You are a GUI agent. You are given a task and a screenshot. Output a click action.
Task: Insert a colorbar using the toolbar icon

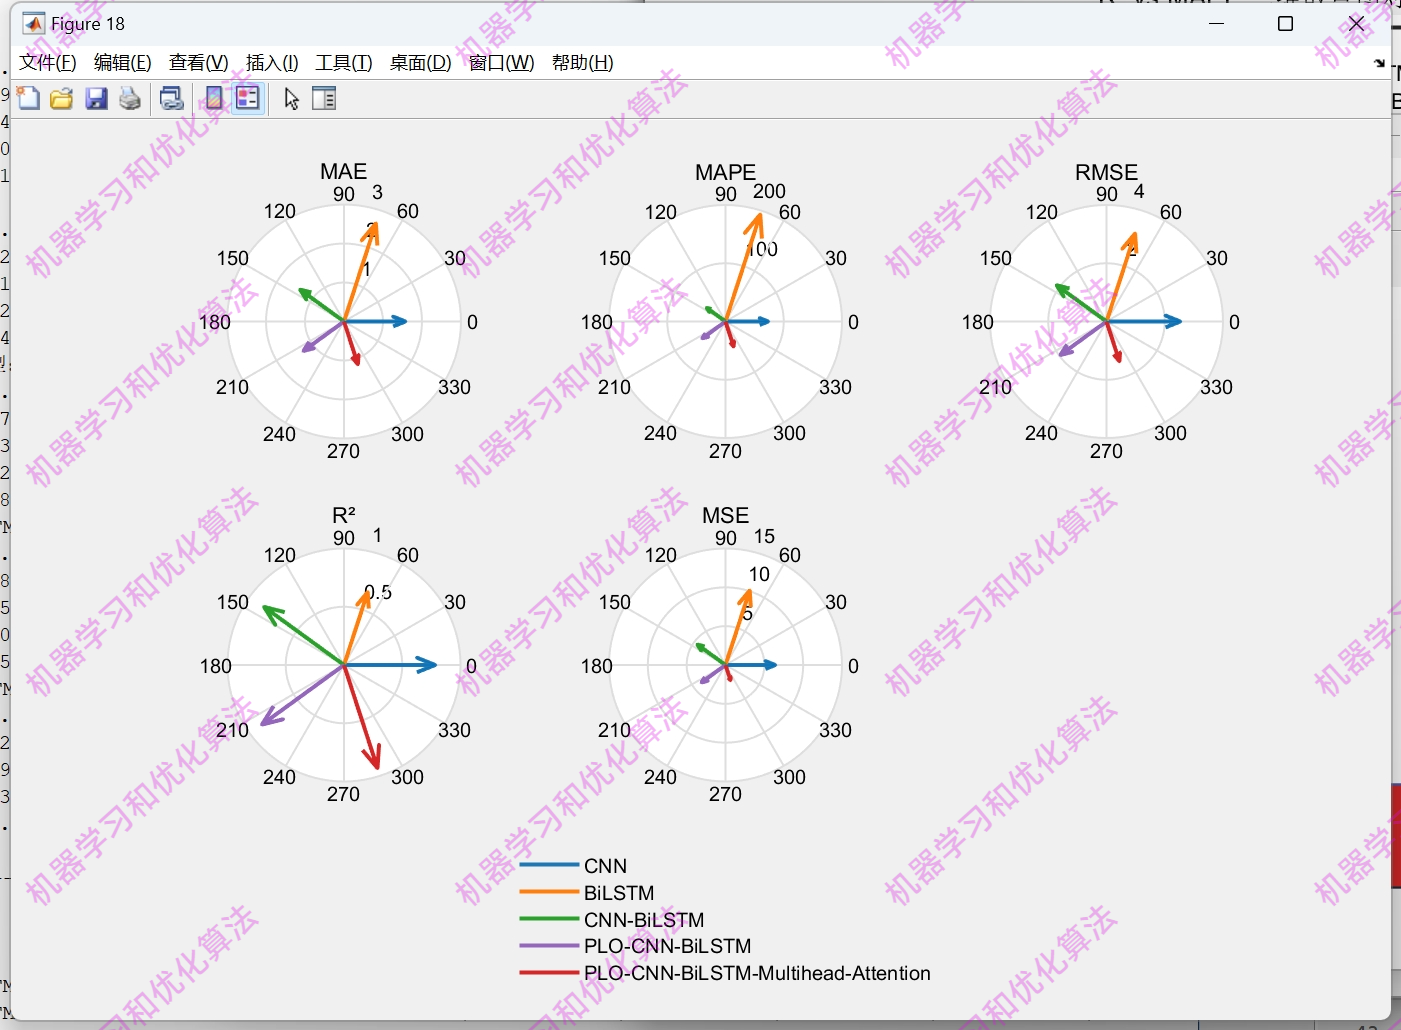pyautogui.click(x=214, y=98)
